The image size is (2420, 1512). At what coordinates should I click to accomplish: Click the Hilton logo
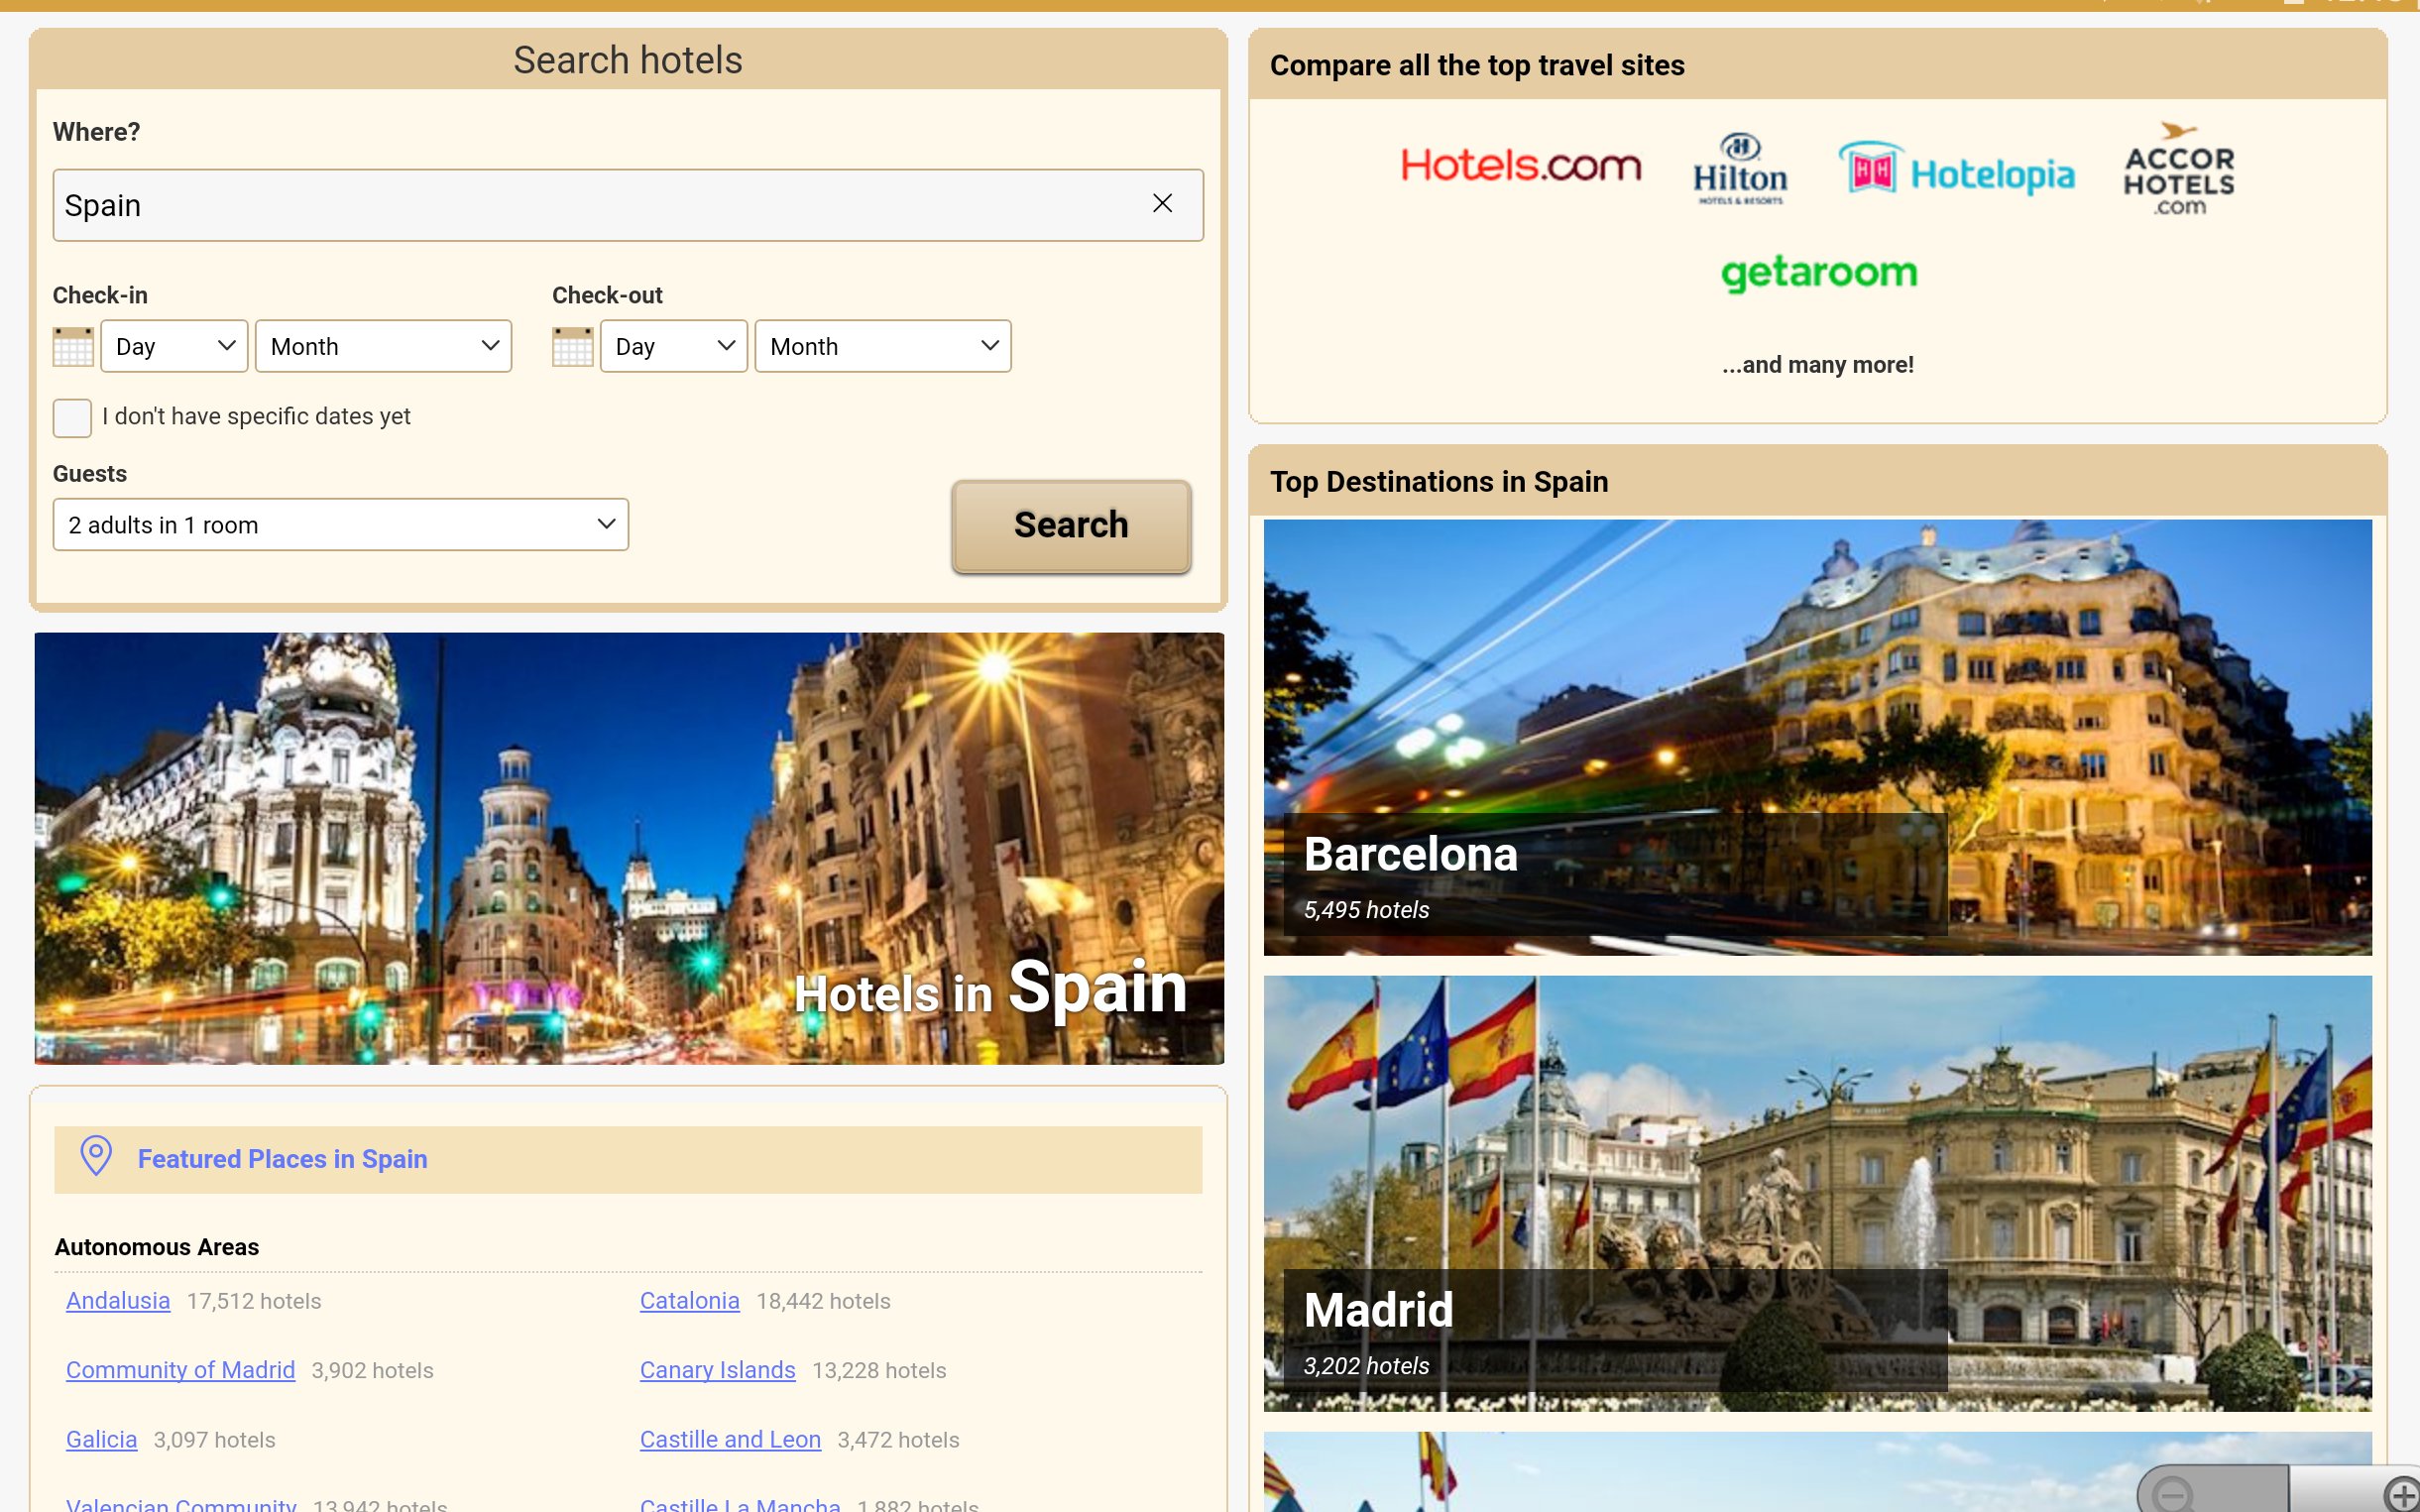pyautogui.click(x=1740, y=170)
